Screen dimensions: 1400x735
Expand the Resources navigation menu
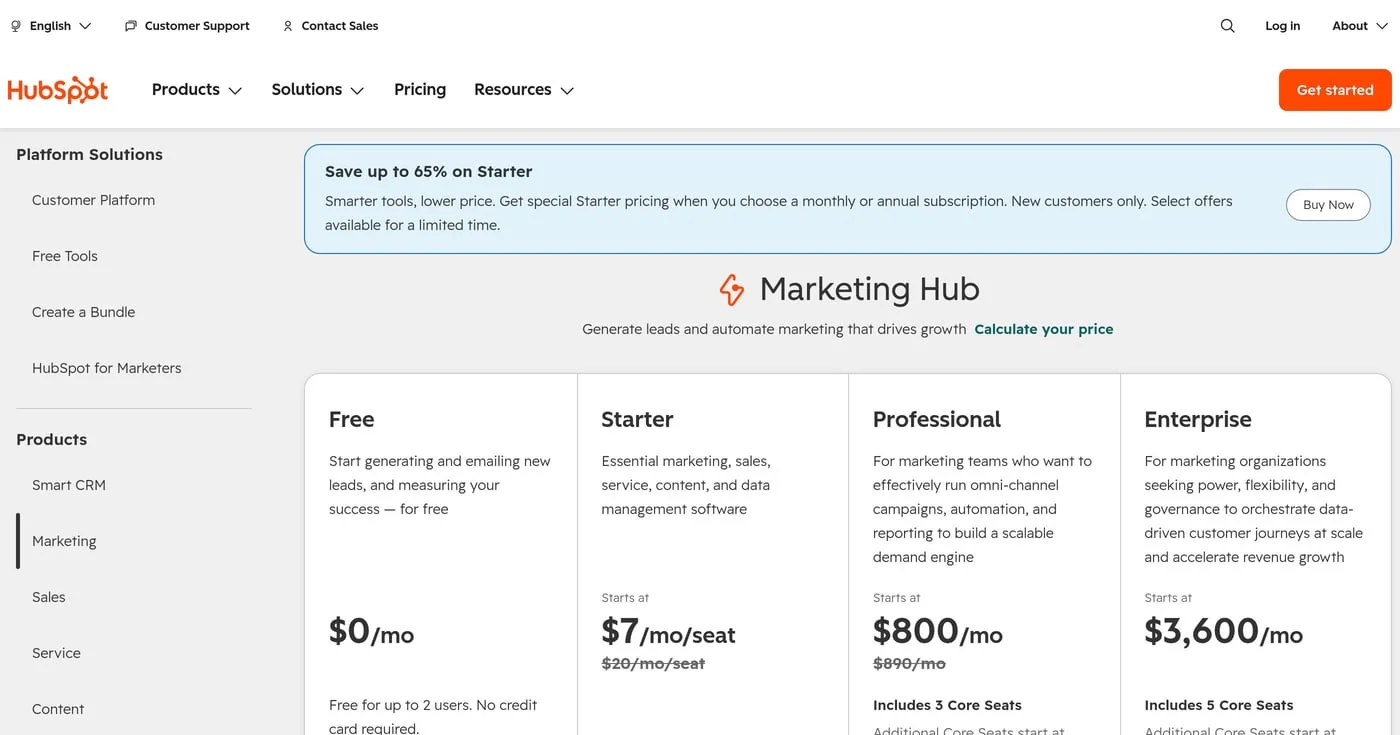(524, 90)
